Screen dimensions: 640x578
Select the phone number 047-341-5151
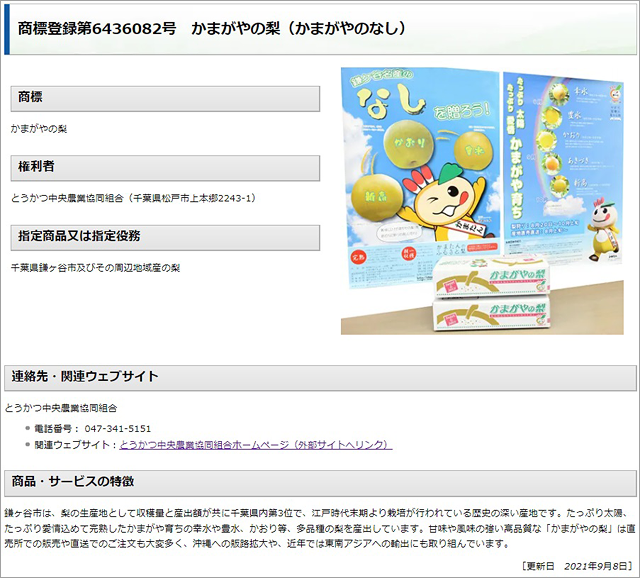coord(118,429)
